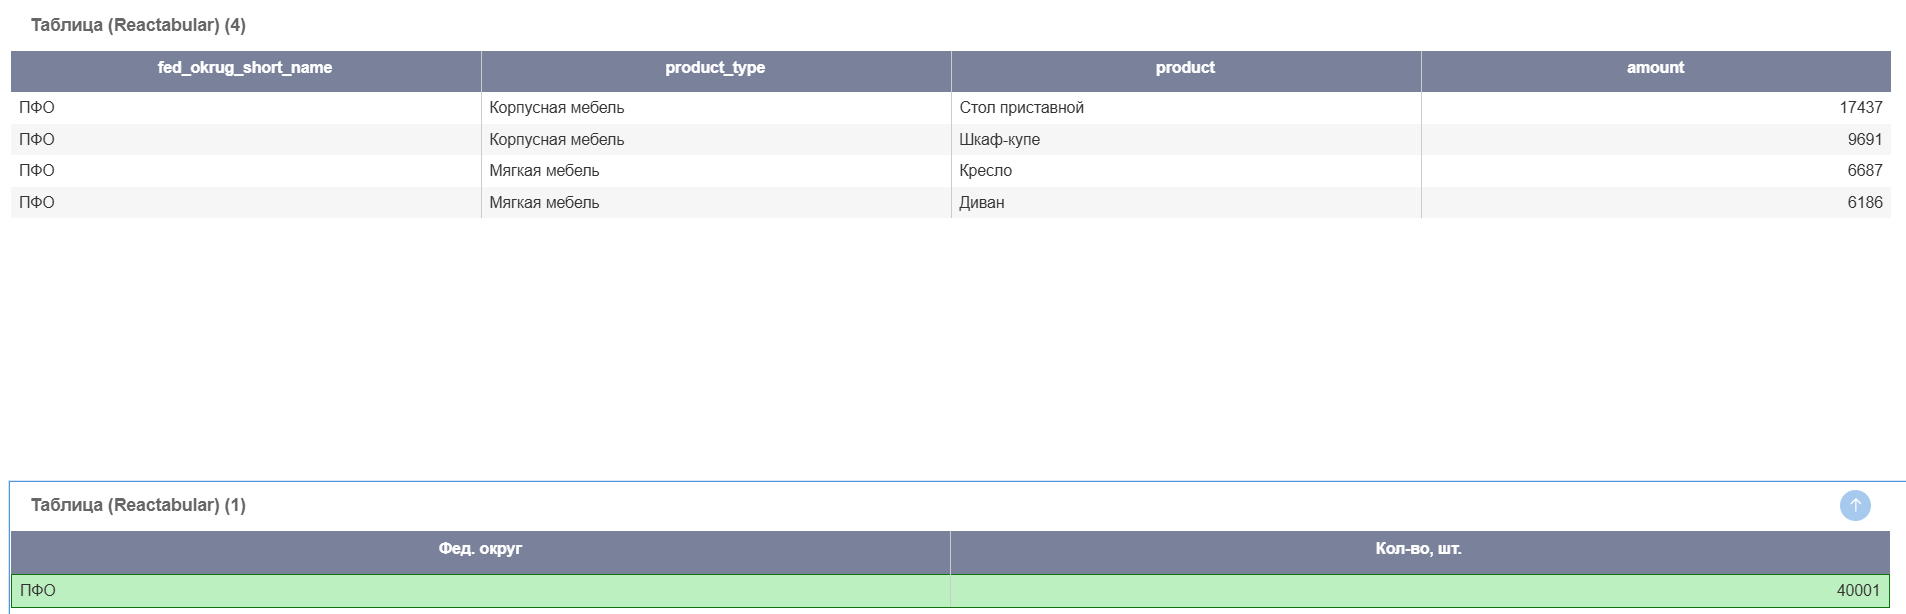Click the Кол-во, шт. column header

pos(1418,549)
